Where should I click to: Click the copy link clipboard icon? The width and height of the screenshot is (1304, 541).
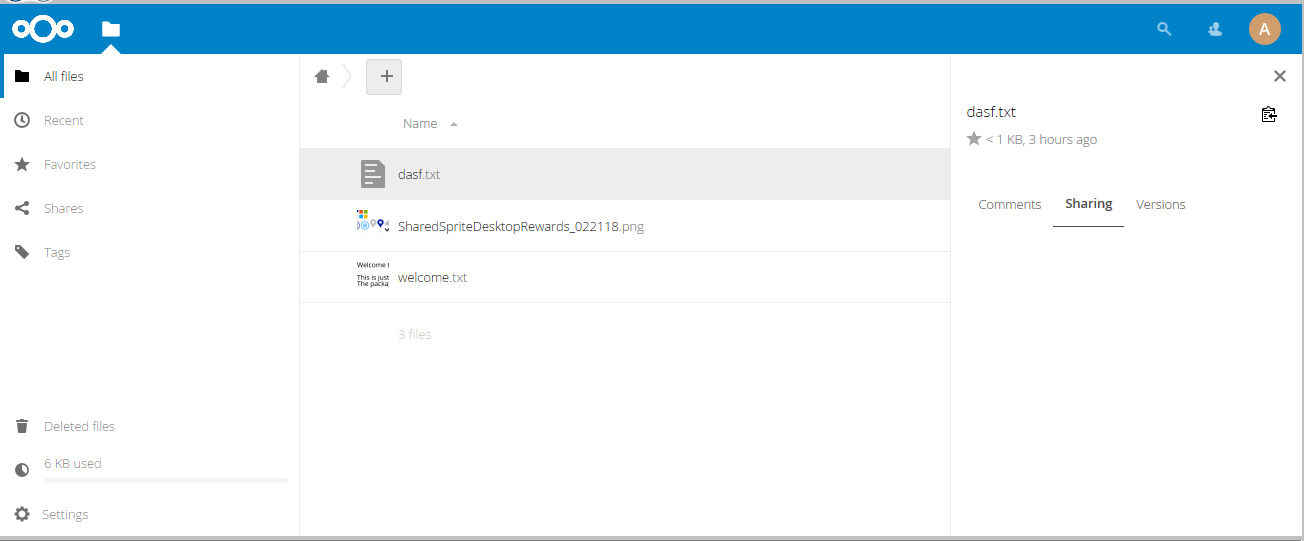[1269, 114]
